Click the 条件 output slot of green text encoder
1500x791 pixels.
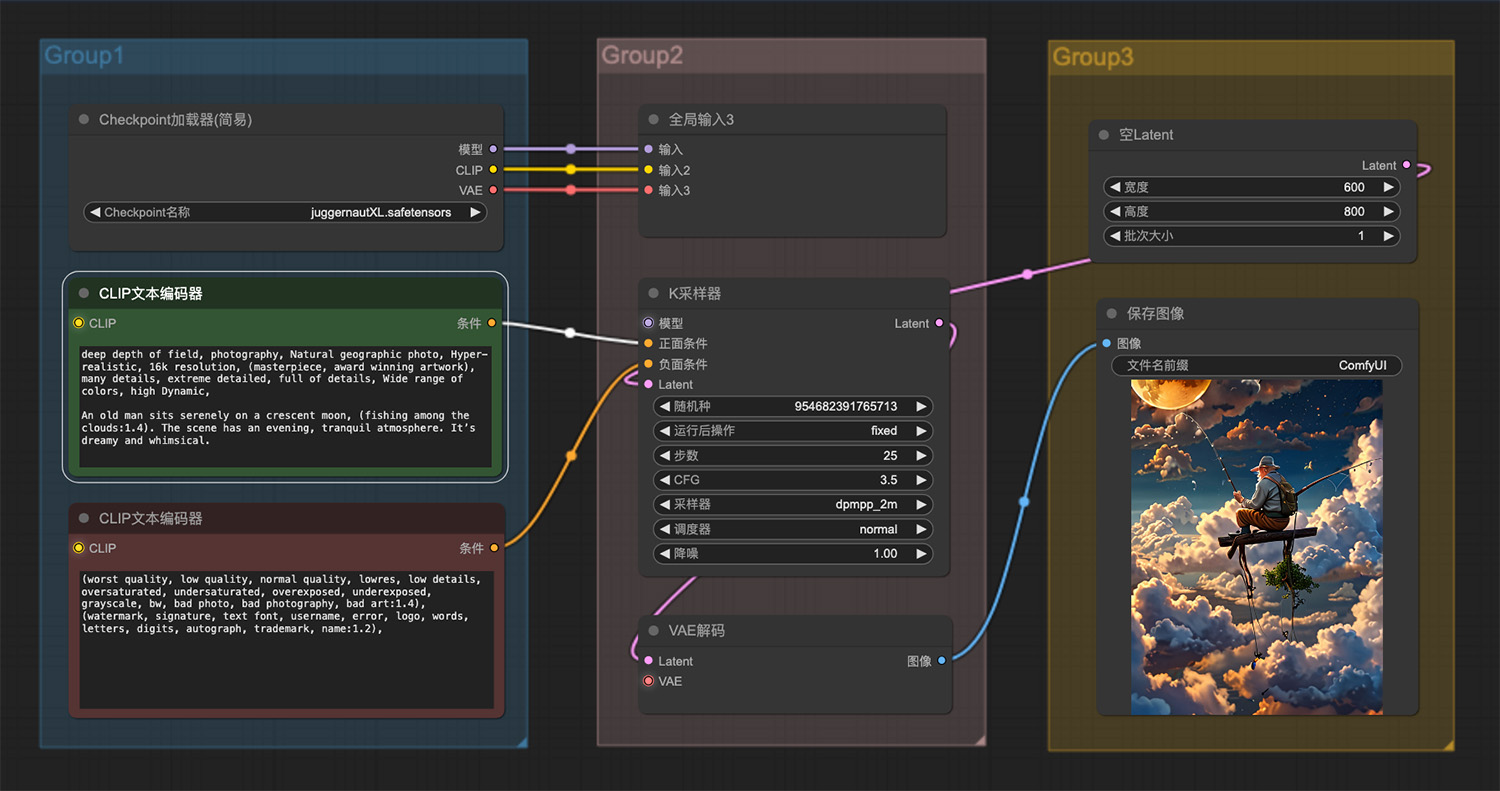pyautogui.click(x=492, y=323)
